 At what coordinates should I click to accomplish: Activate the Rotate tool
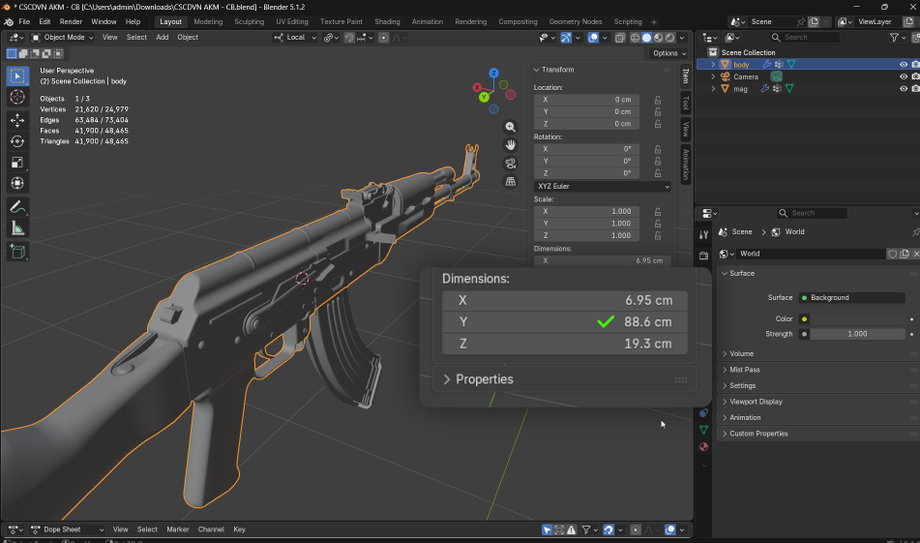(x=17, y=141)
